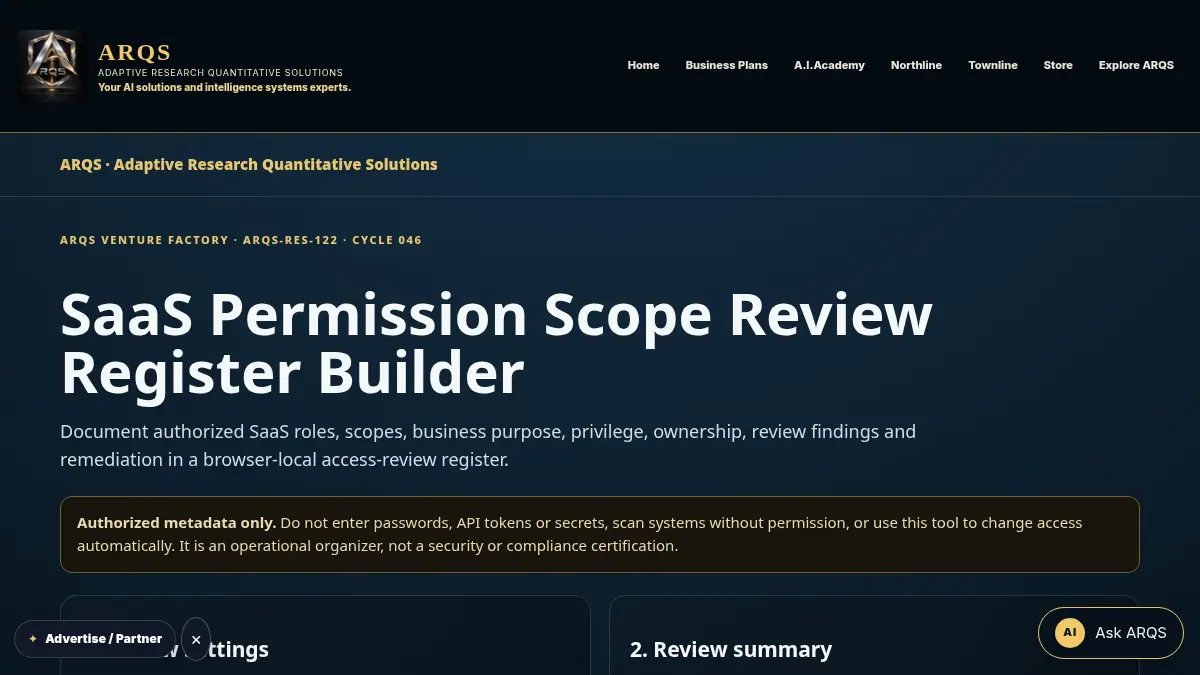Screen dimensions: 1200x675
Task: Open the Home menu item
Action: pos(643,65)
